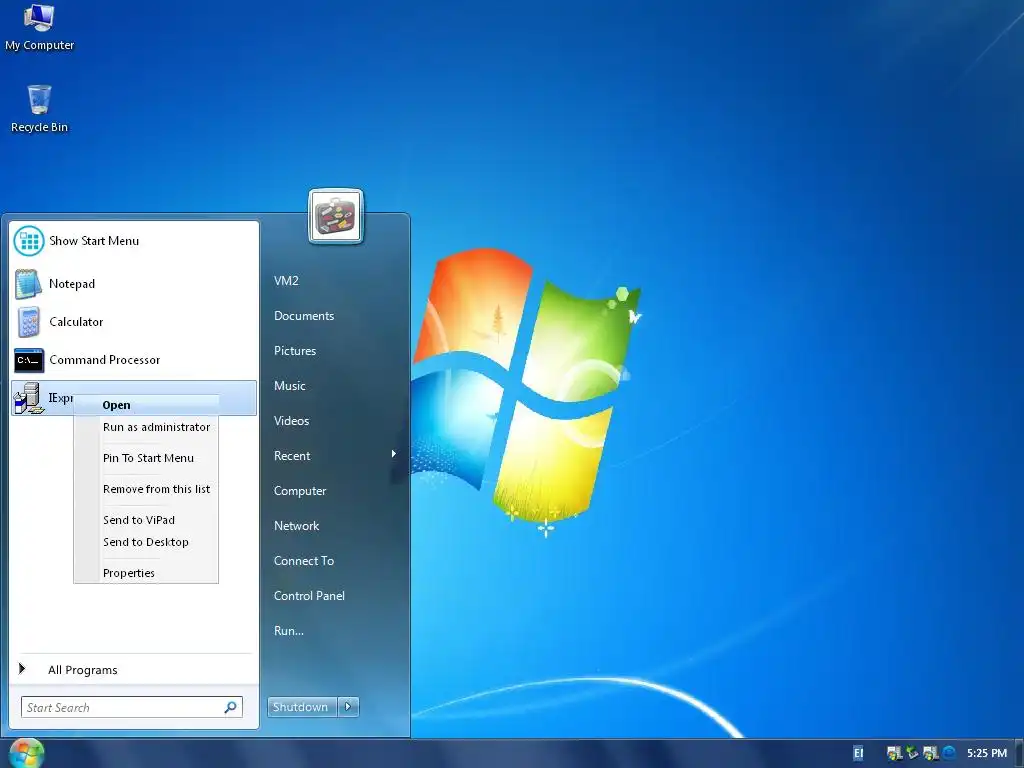Open Documents from the start menu

click(304, 316)
